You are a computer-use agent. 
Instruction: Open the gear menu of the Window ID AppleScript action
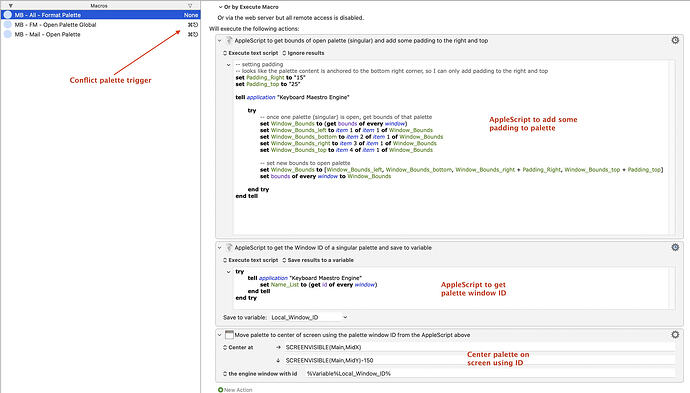[x=675, y=247]
